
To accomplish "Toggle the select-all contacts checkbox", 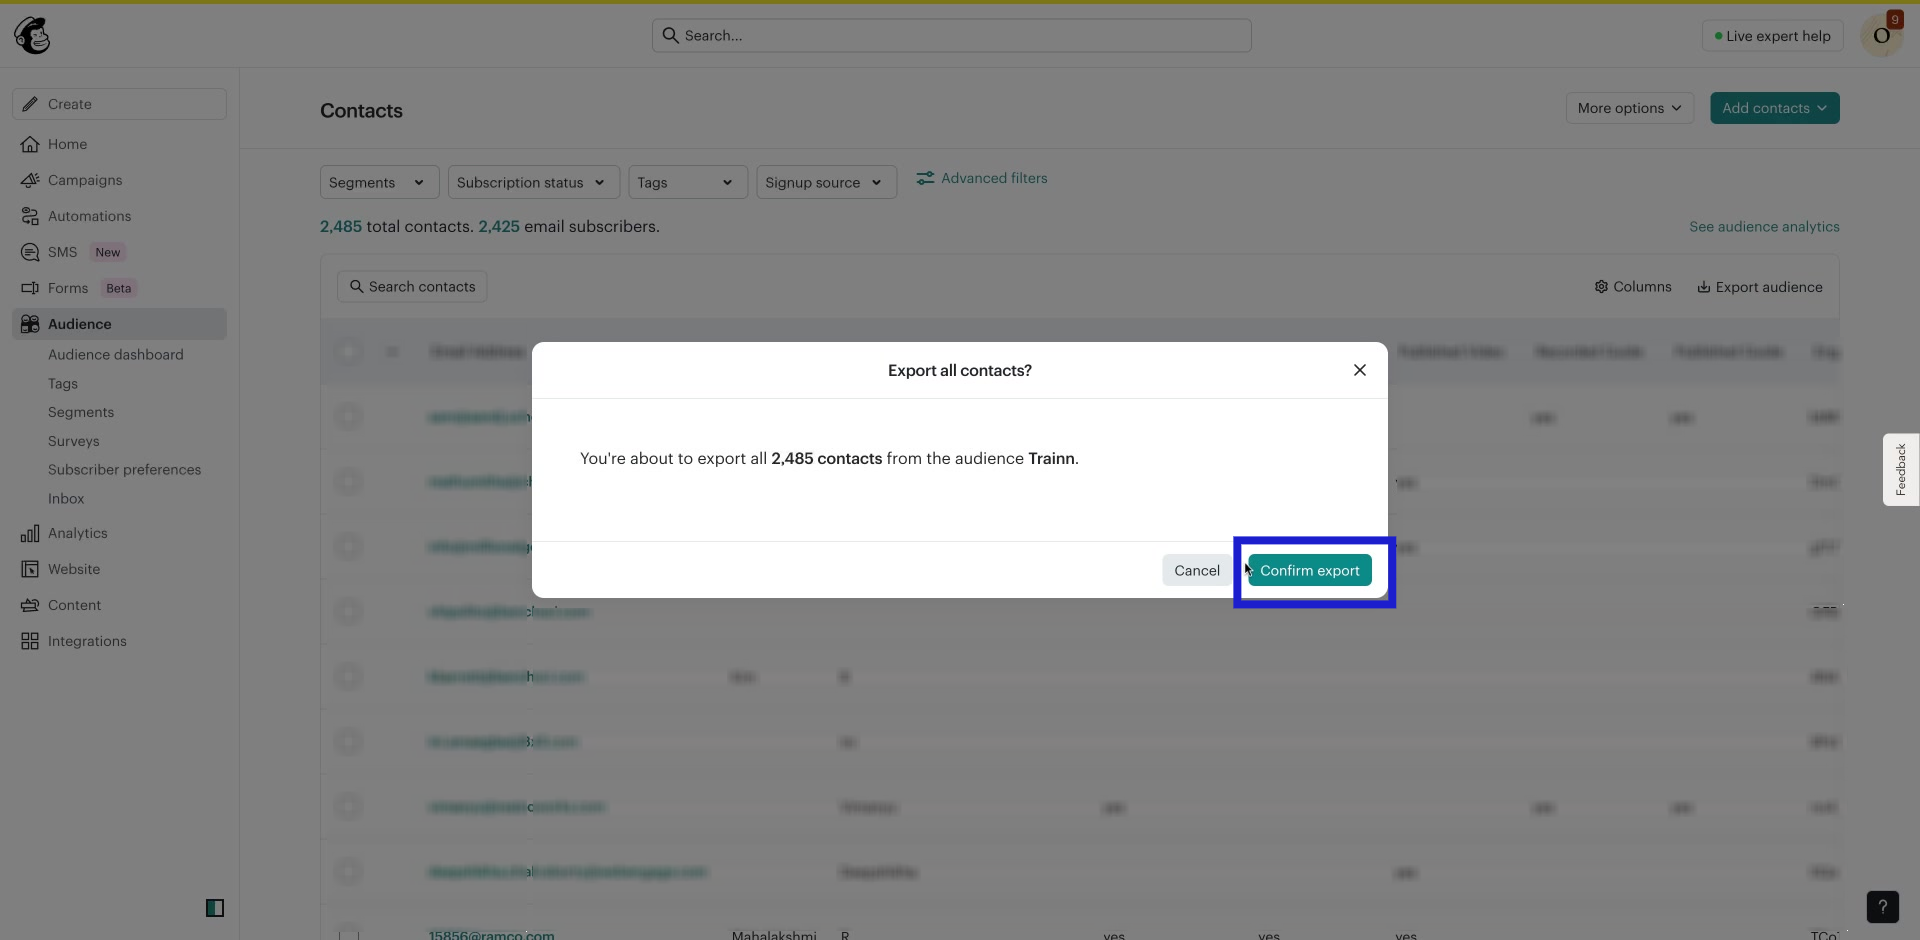I will pos(348,351).
